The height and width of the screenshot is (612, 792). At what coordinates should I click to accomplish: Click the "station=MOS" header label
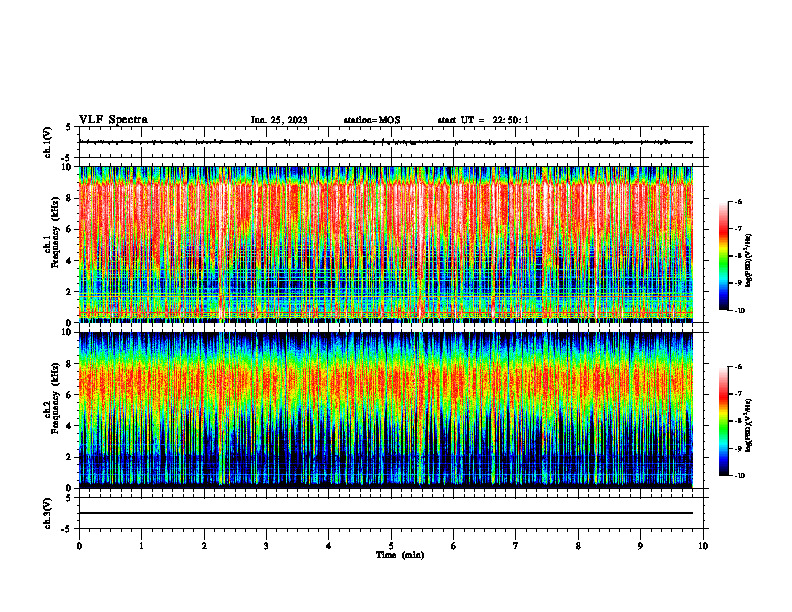coord(372,120)
